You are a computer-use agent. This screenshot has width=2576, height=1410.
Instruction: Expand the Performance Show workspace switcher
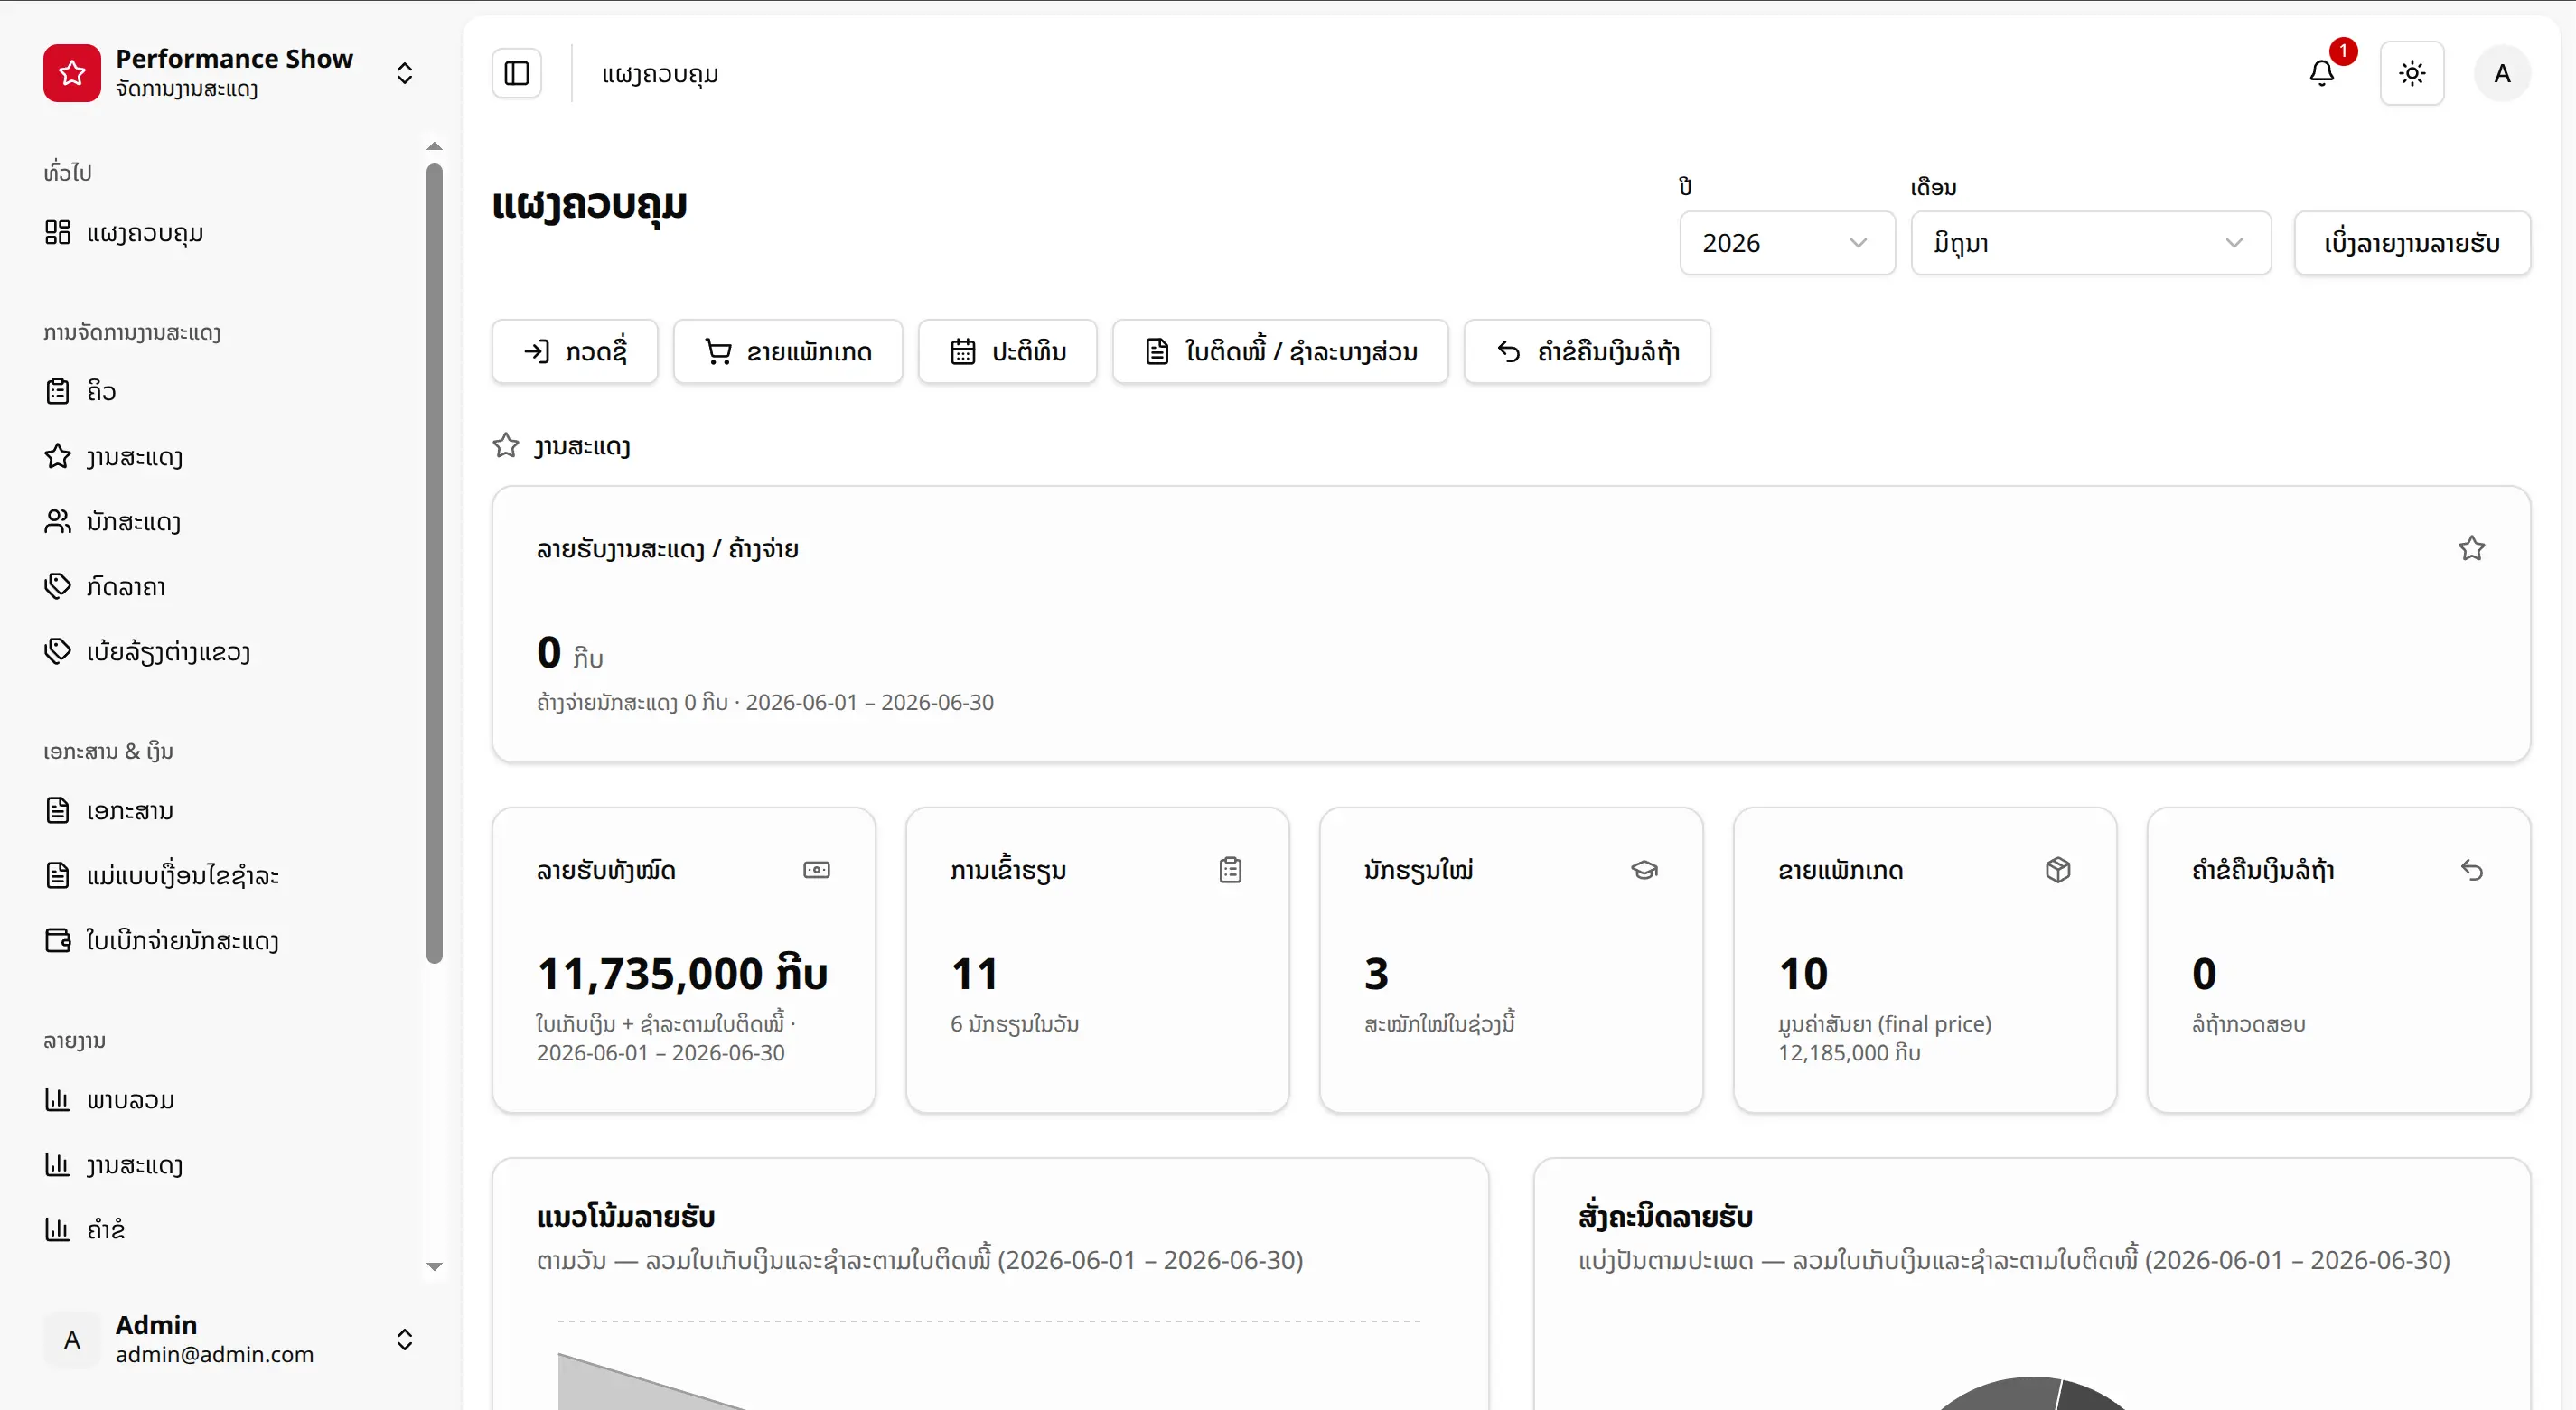[404, 73]
